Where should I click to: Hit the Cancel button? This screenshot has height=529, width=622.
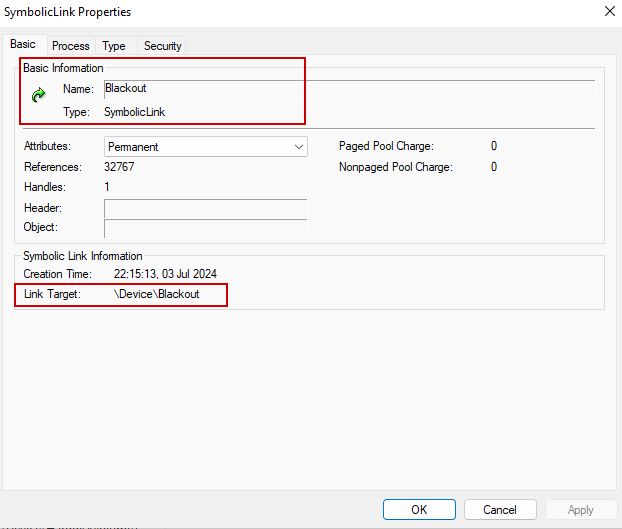pyautogui.click(x=499, y=510)
